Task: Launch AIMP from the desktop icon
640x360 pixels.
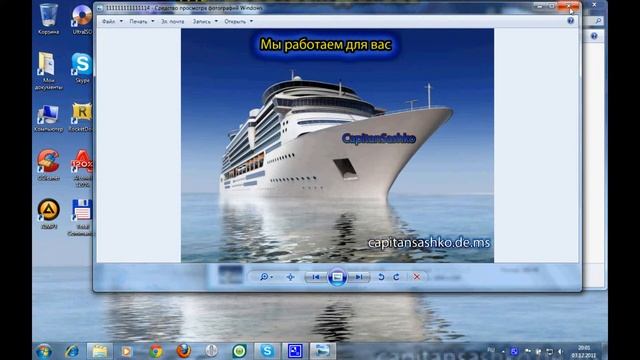Action: 49,214
